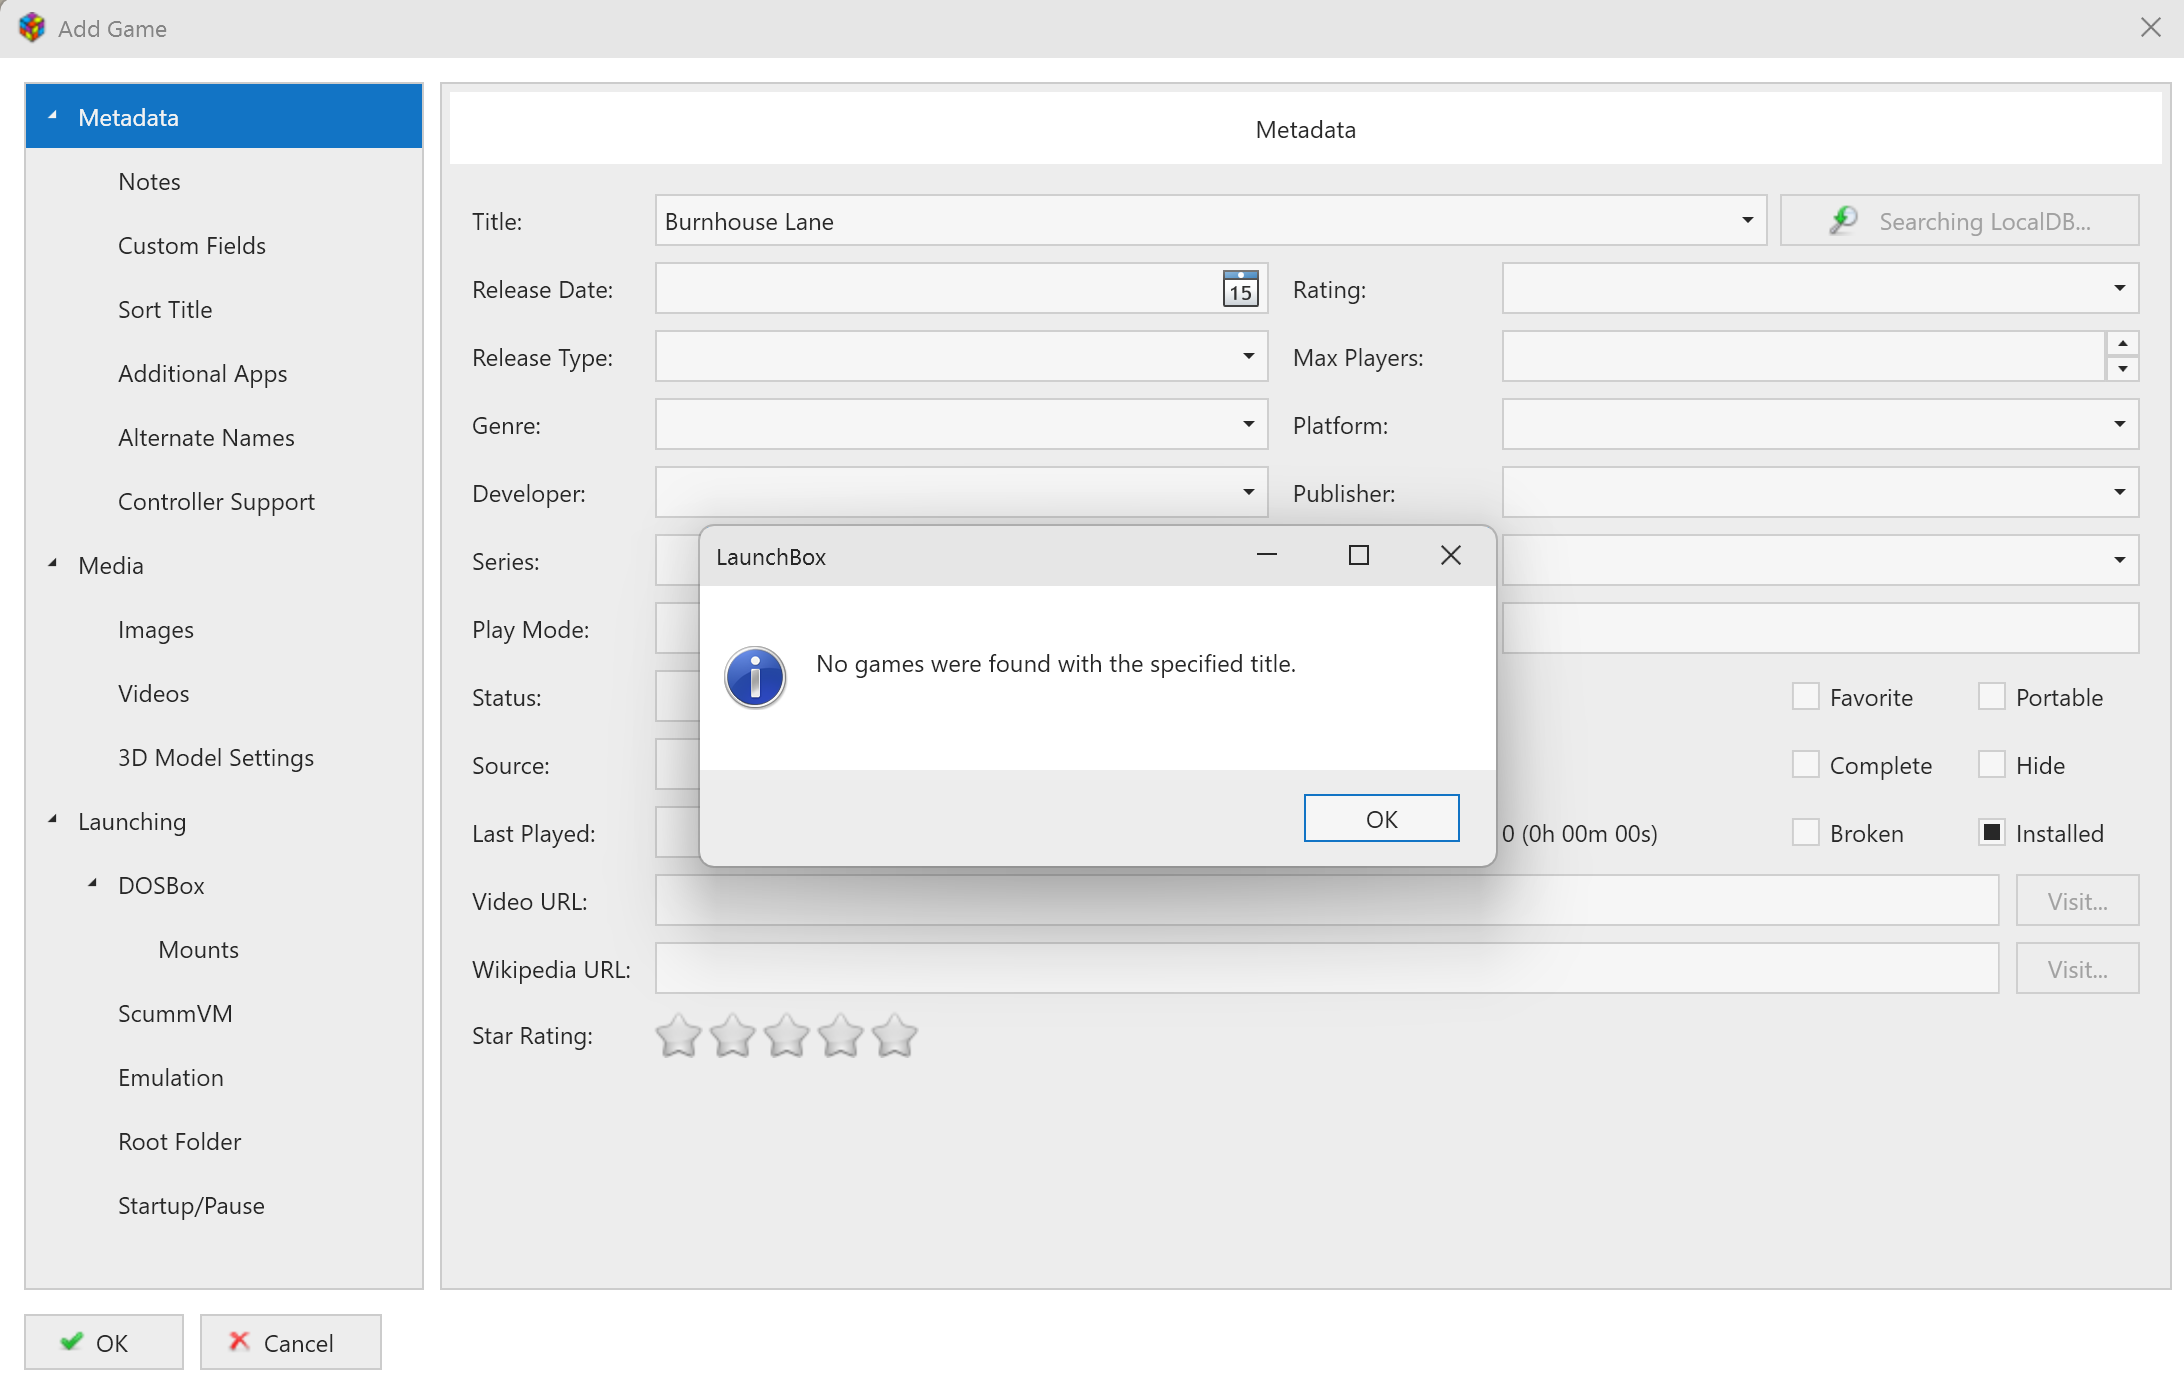This screenshot has height=1380, width=2184.
Task: Collapse the DOSBox tree node
Action: [x=93, y=884]
